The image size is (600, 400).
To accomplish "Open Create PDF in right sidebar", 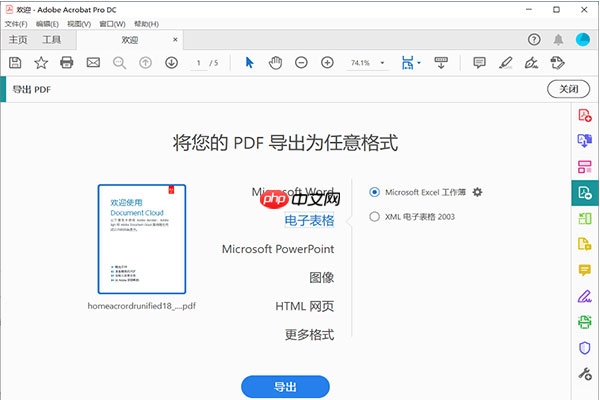I will tap(585, 115).
